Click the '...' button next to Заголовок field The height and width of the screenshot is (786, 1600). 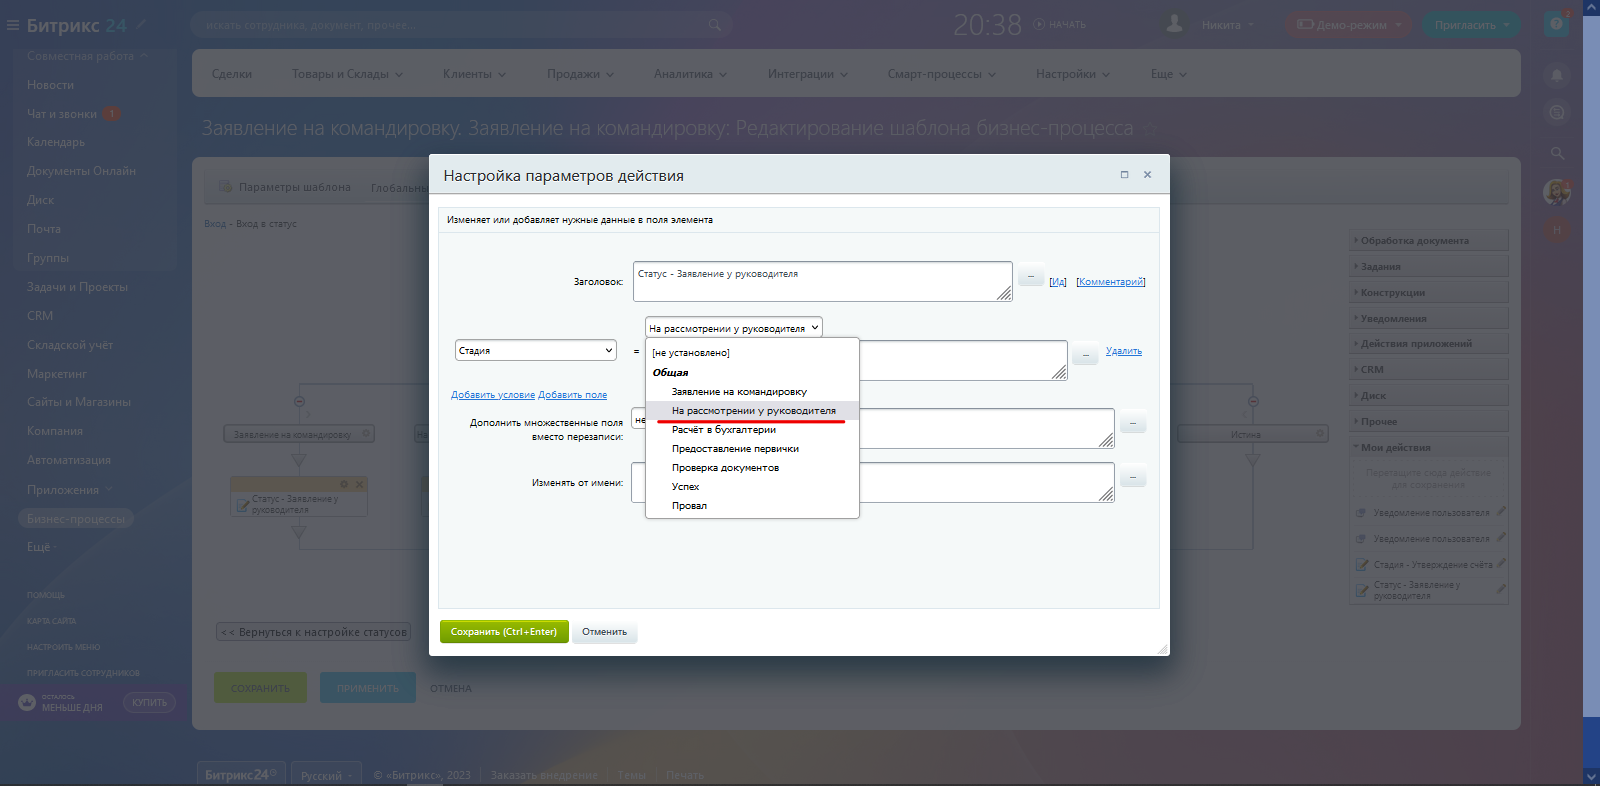(x=1031, y=276)
